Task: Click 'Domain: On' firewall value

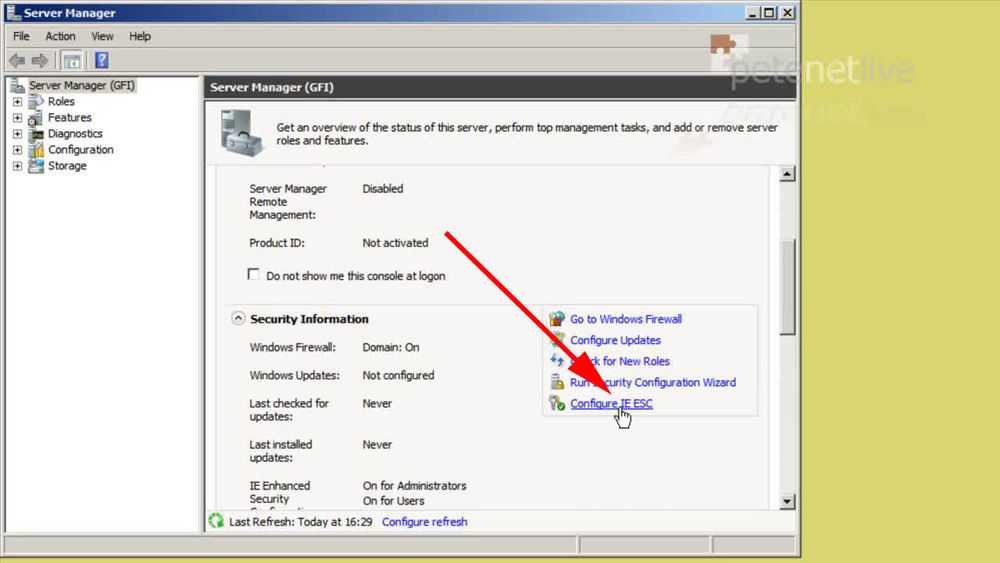Action: [391, 347]
